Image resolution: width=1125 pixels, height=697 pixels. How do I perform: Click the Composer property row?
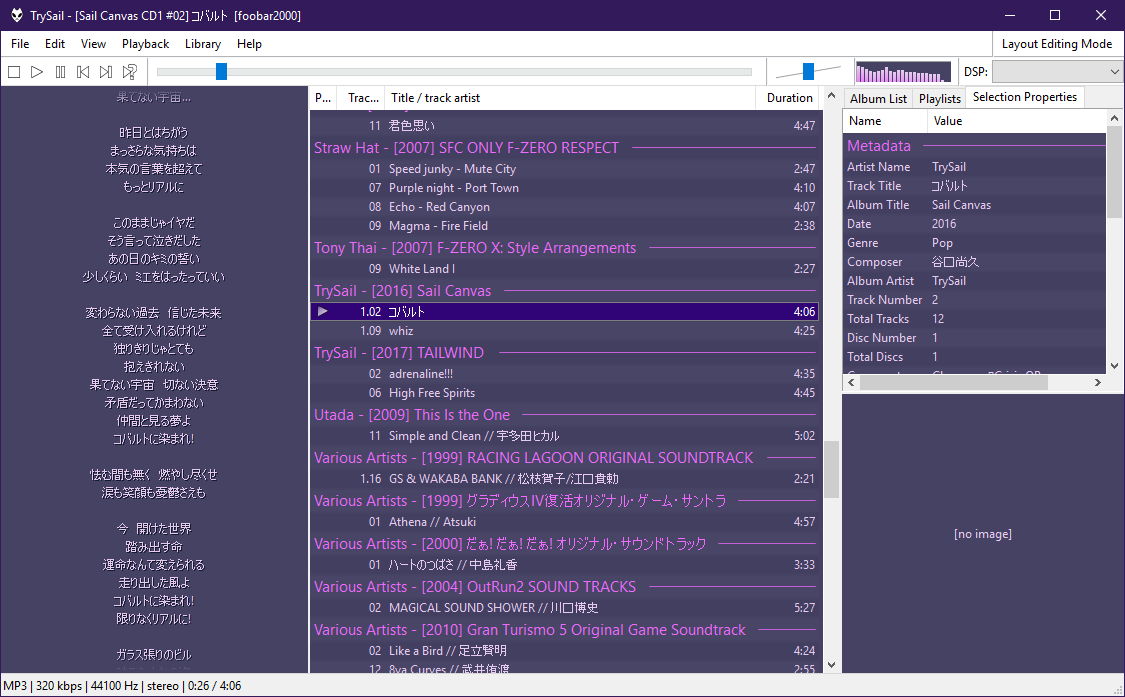point(975,262)
